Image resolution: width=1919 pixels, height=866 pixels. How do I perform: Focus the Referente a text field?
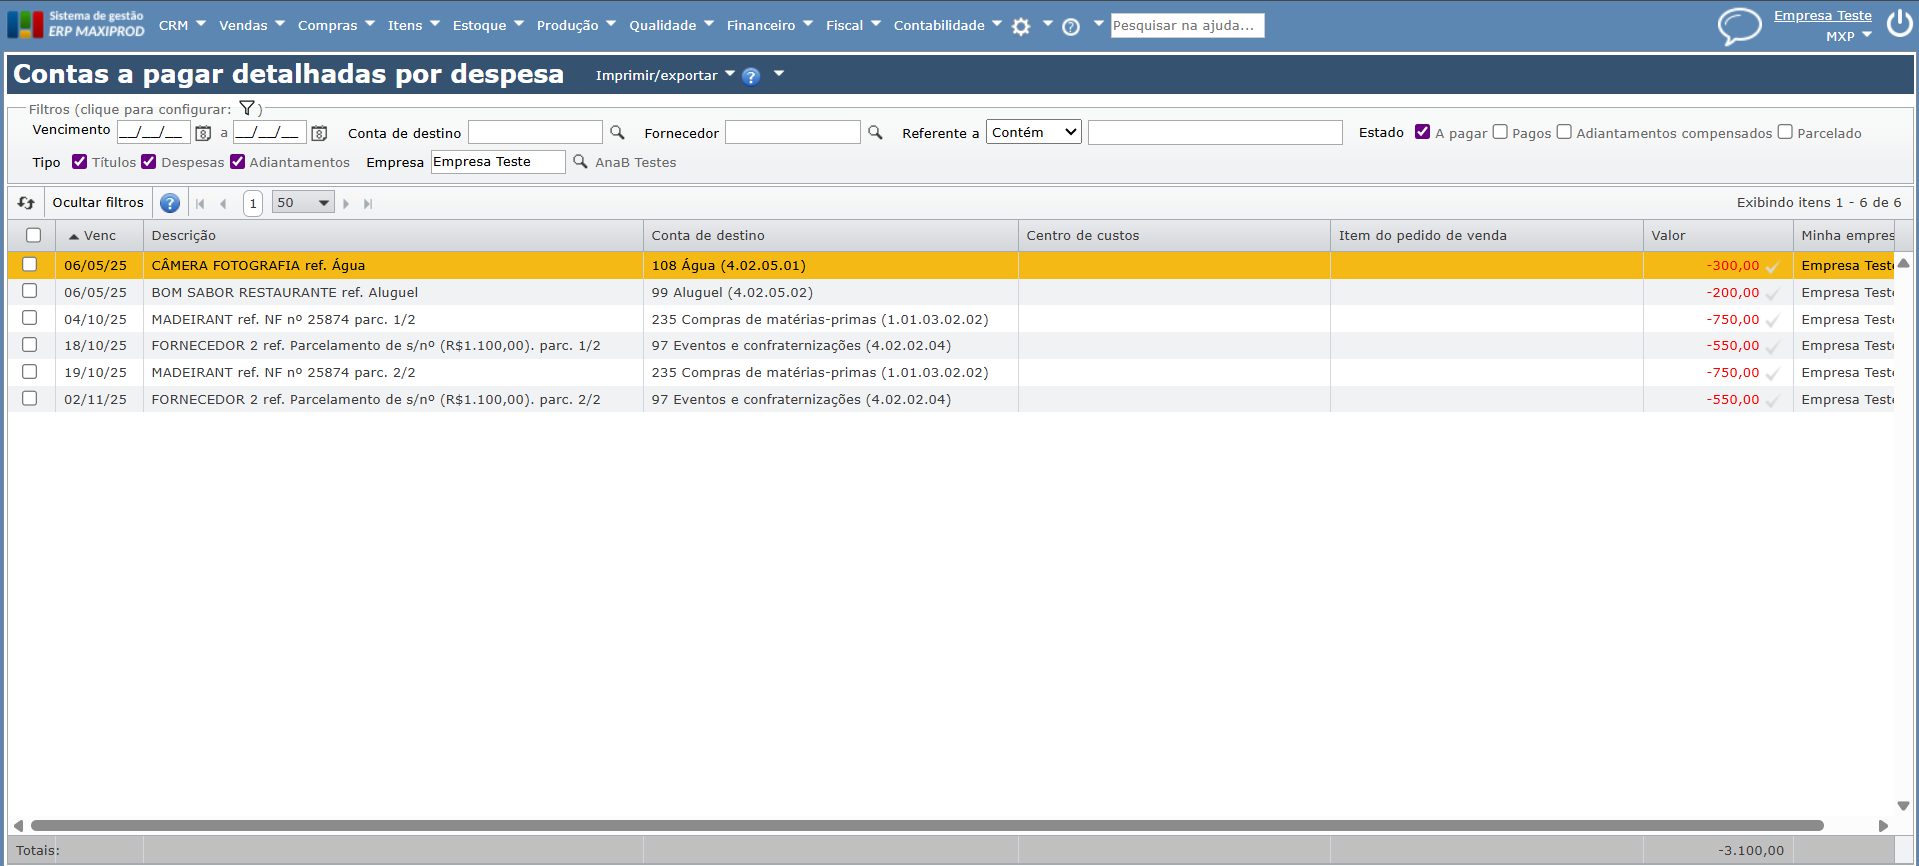[x=1215, y=132]
